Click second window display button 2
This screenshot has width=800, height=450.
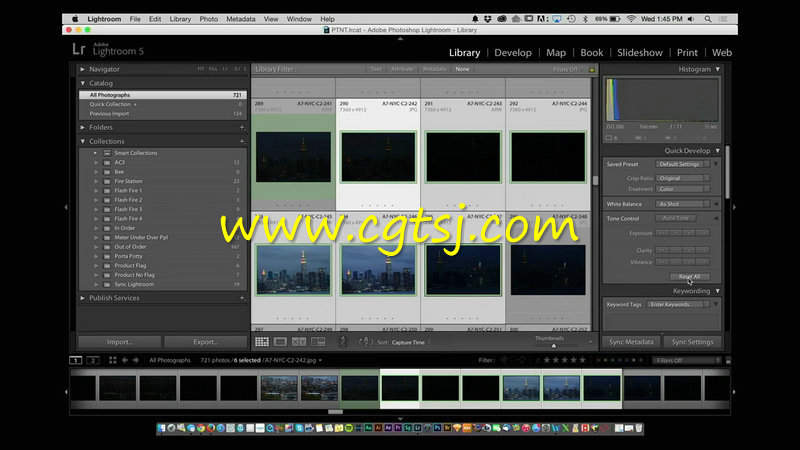coord(93,360)
